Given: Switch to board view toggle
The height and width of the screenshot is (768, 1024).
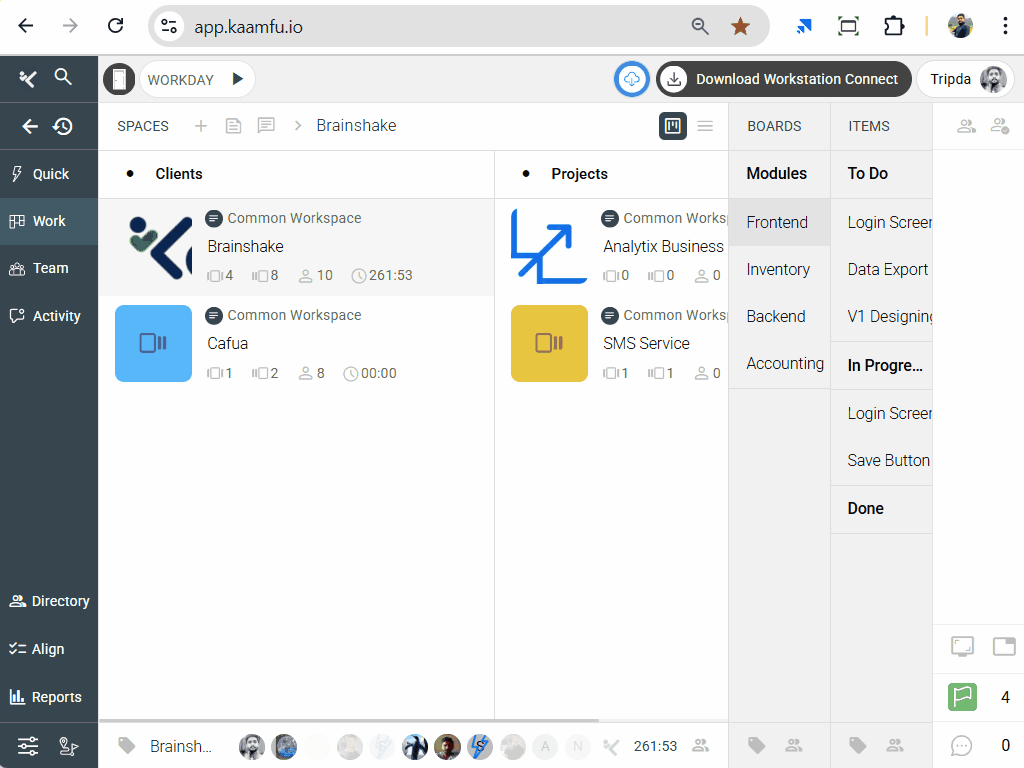Looking at the screenshot, I should 673,126.
